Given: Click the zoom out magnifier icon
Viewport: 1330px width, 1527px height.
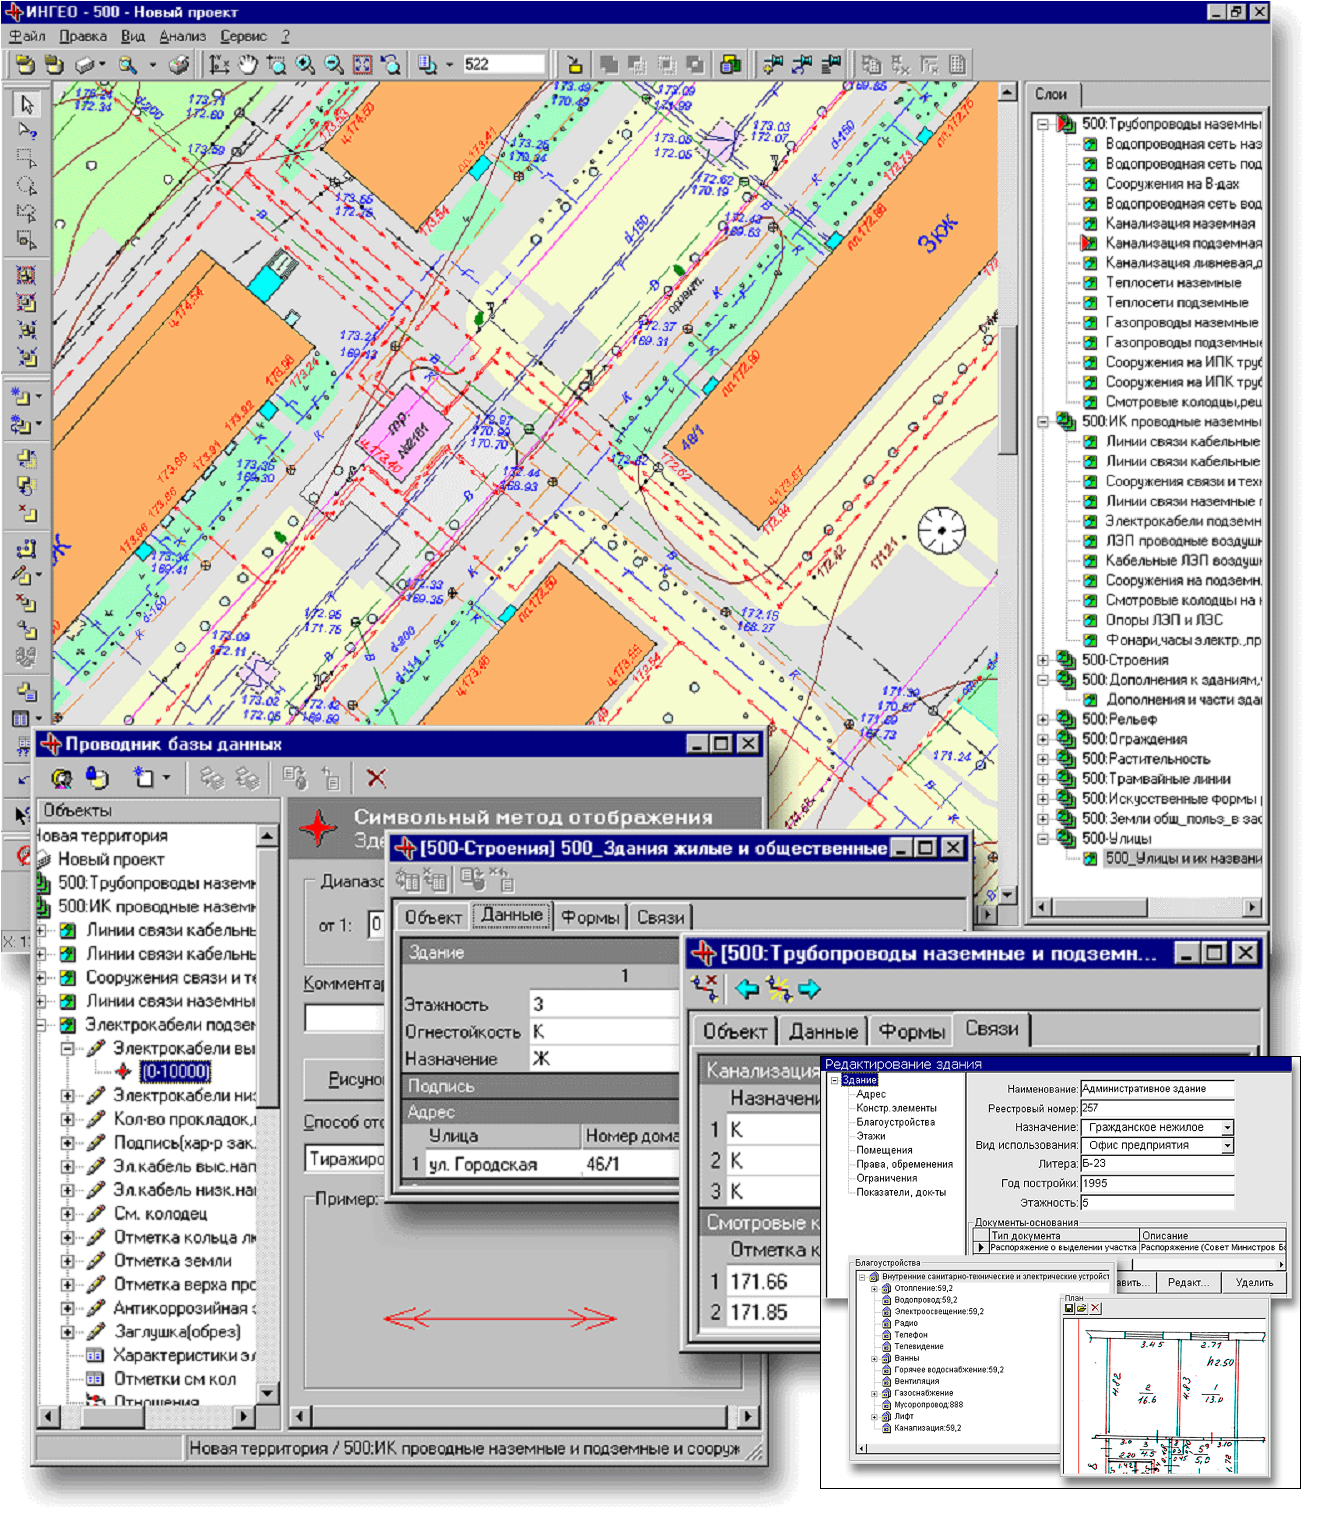Looking at the screenshot, I should coord(333,65).
